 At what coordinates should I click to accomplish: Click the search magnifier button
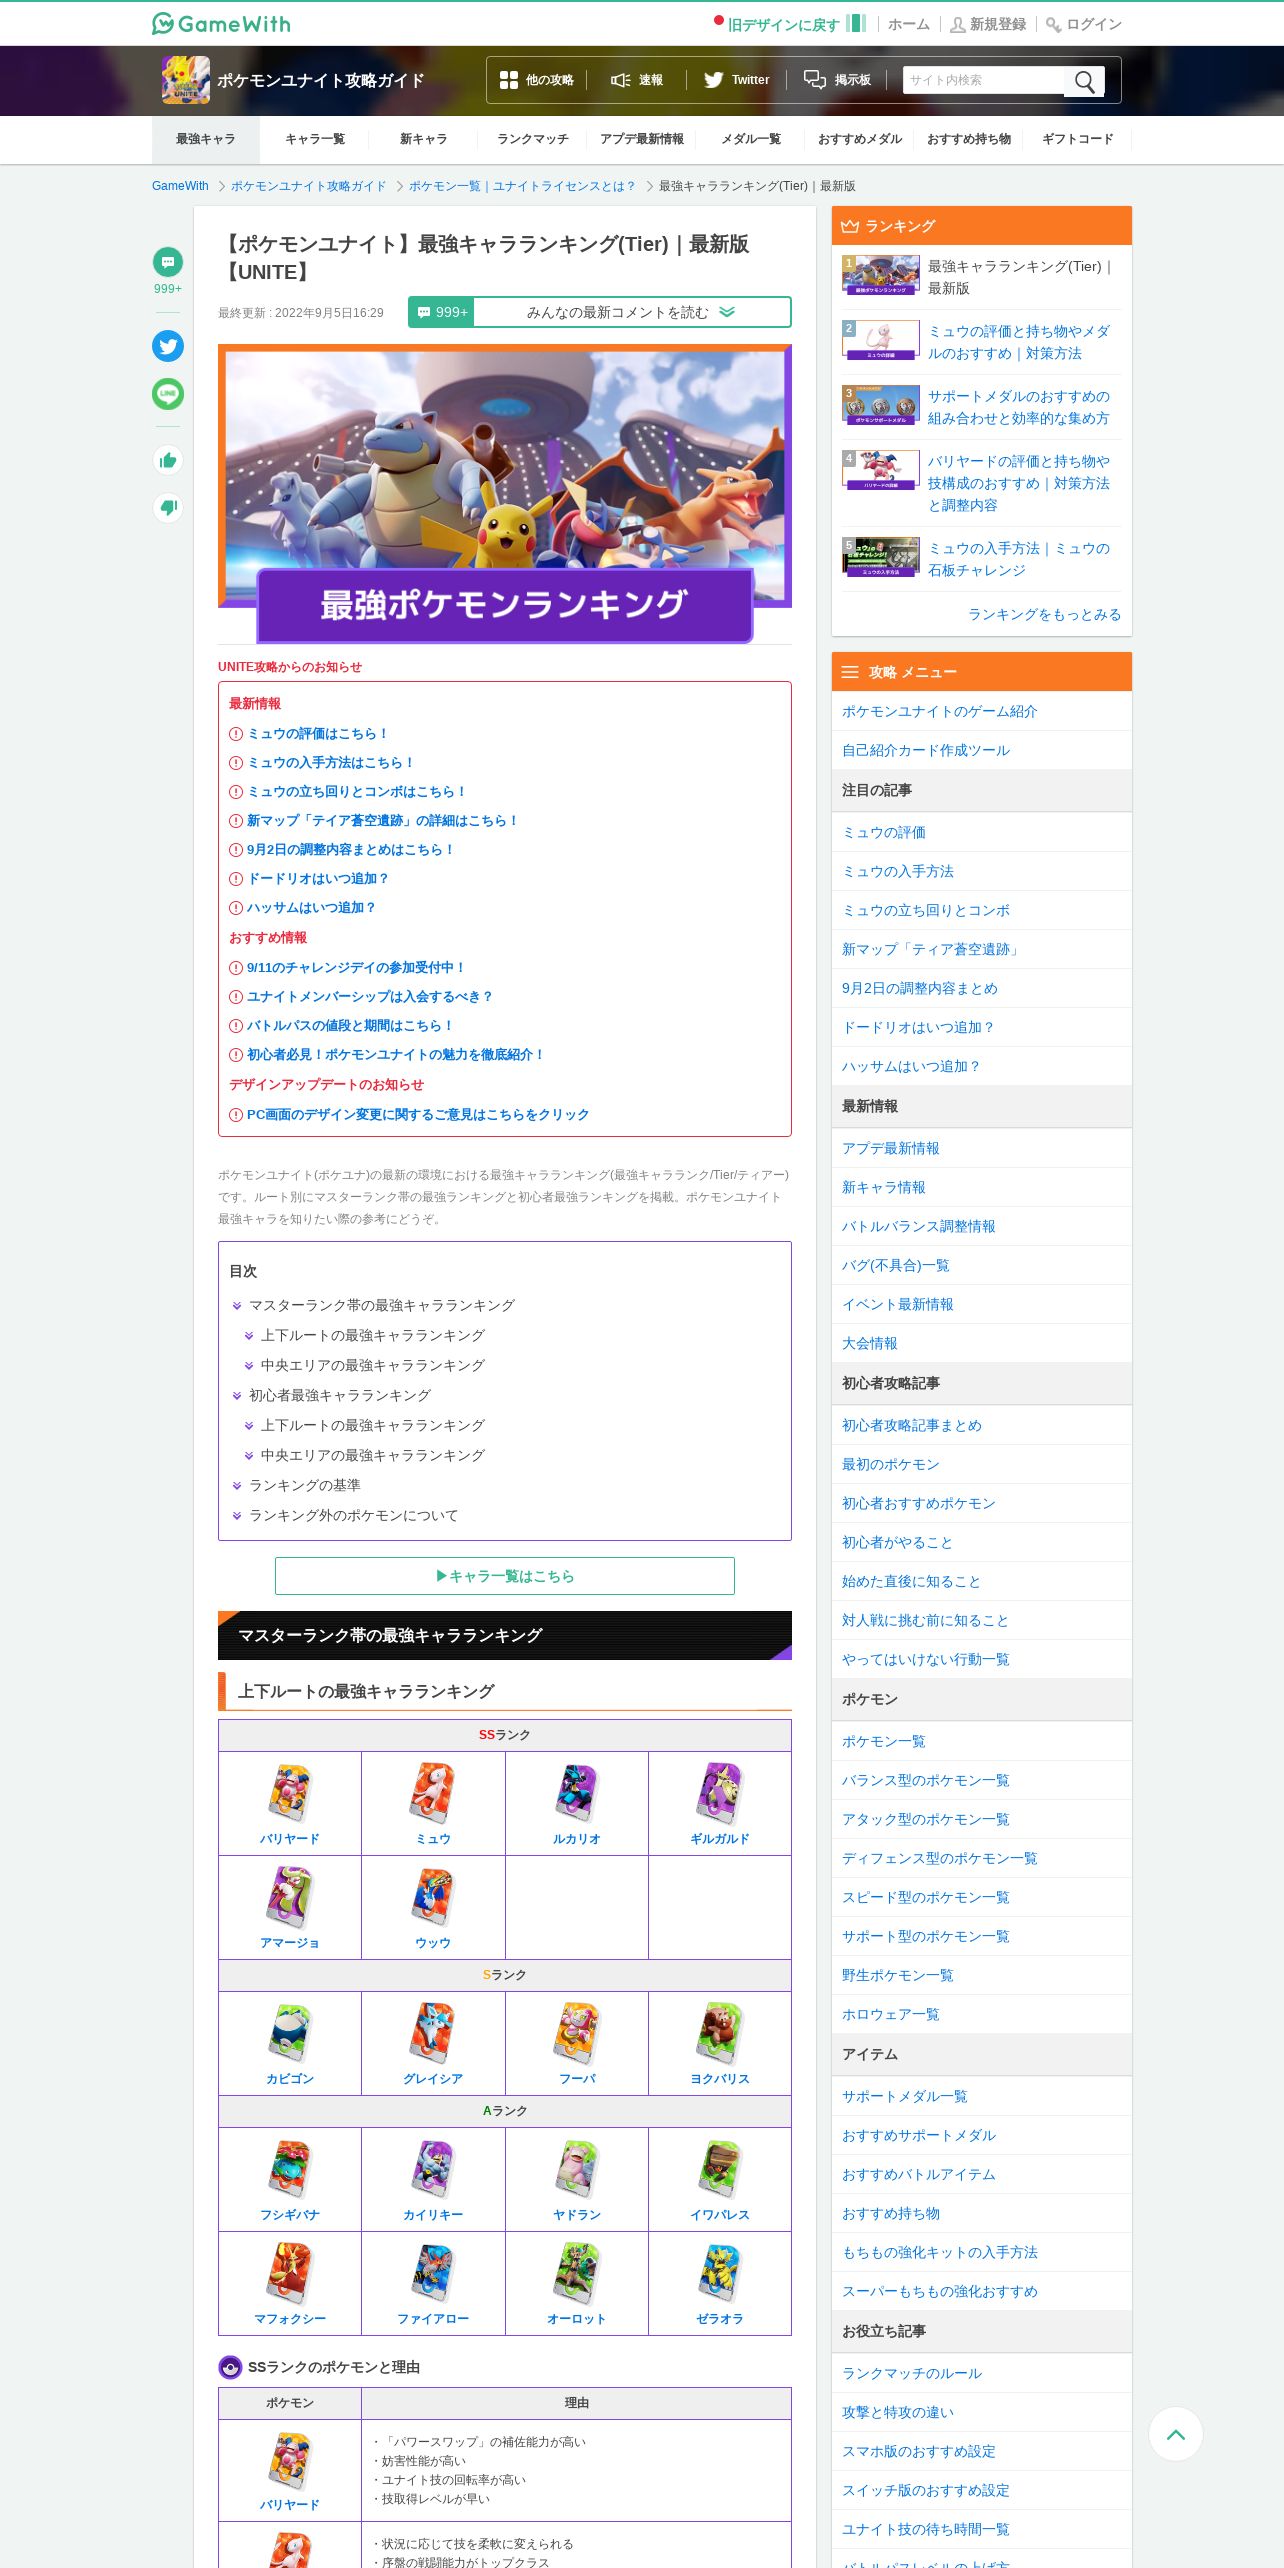click(x=1084, y=81)
